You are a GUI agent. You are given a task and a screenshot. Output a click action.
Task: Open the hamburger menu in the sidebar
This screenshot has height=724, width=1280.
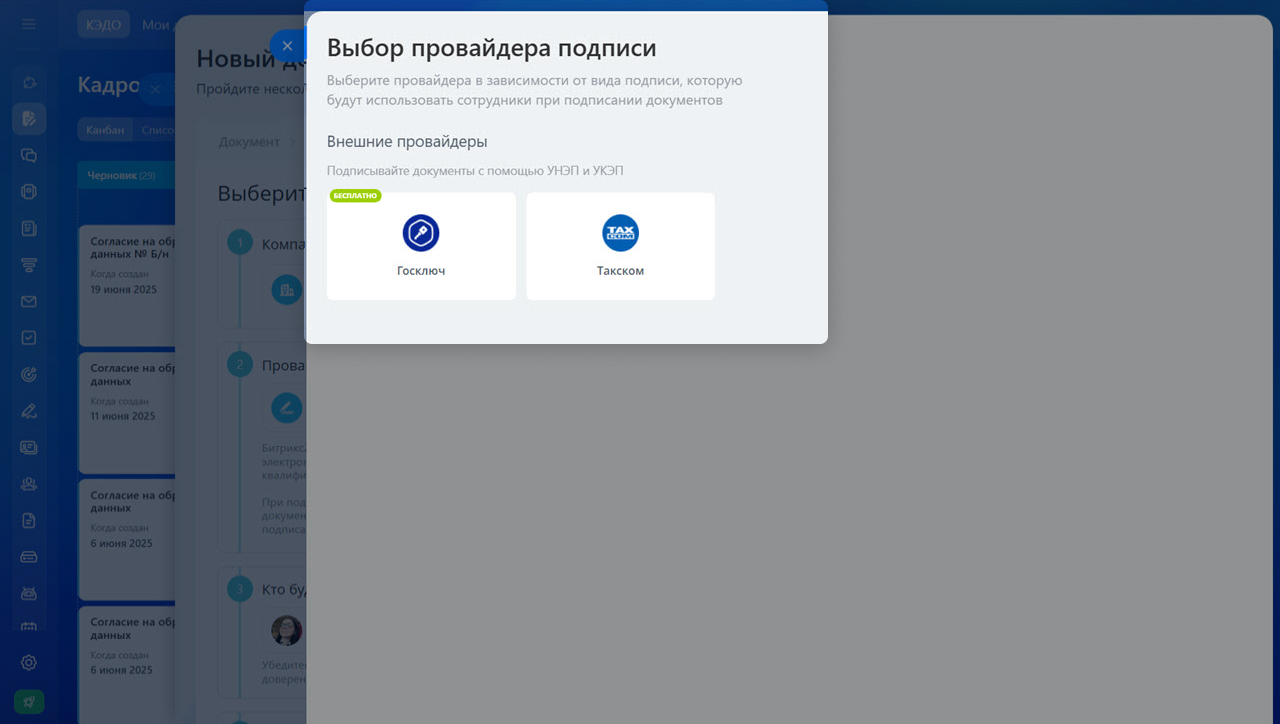click(x=29, y=24)
